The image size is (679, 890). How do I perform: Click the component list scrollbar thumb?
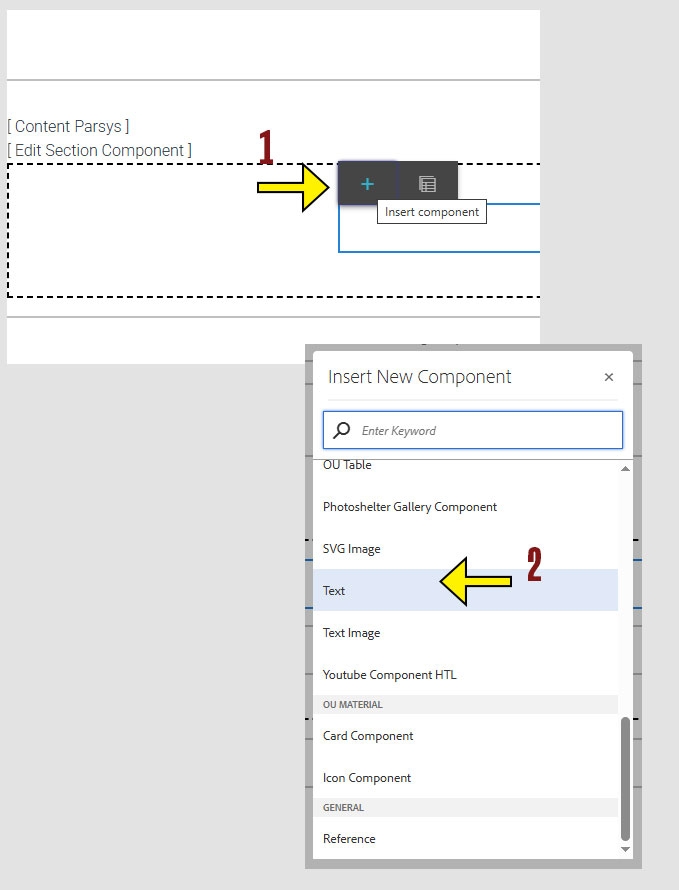tap(625, 779)
